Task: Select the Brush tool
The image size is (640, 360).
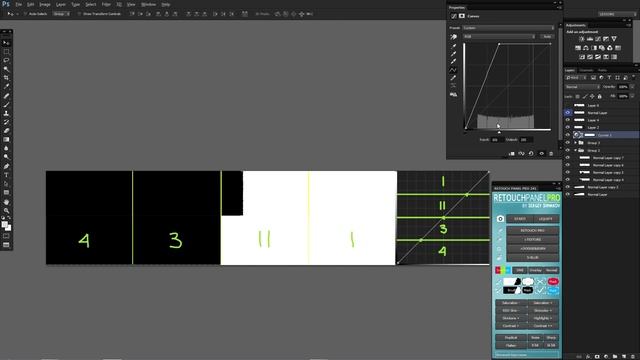Action: [6, 105]
